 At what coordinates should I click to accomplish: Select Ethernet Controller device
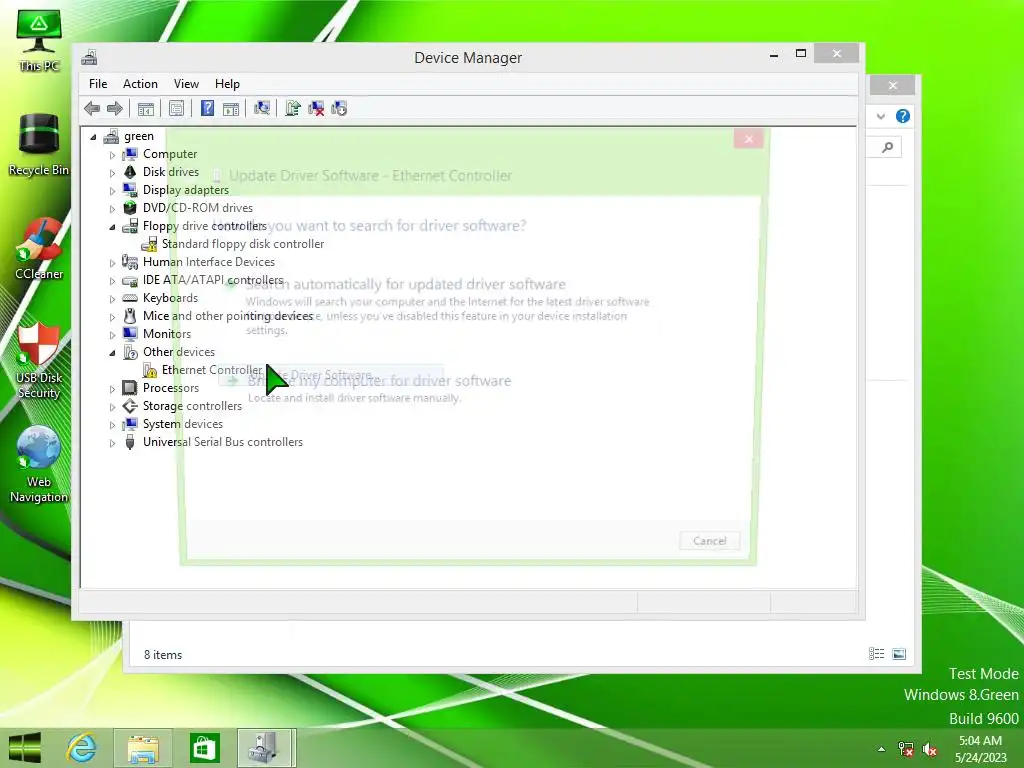coord(212,370)
